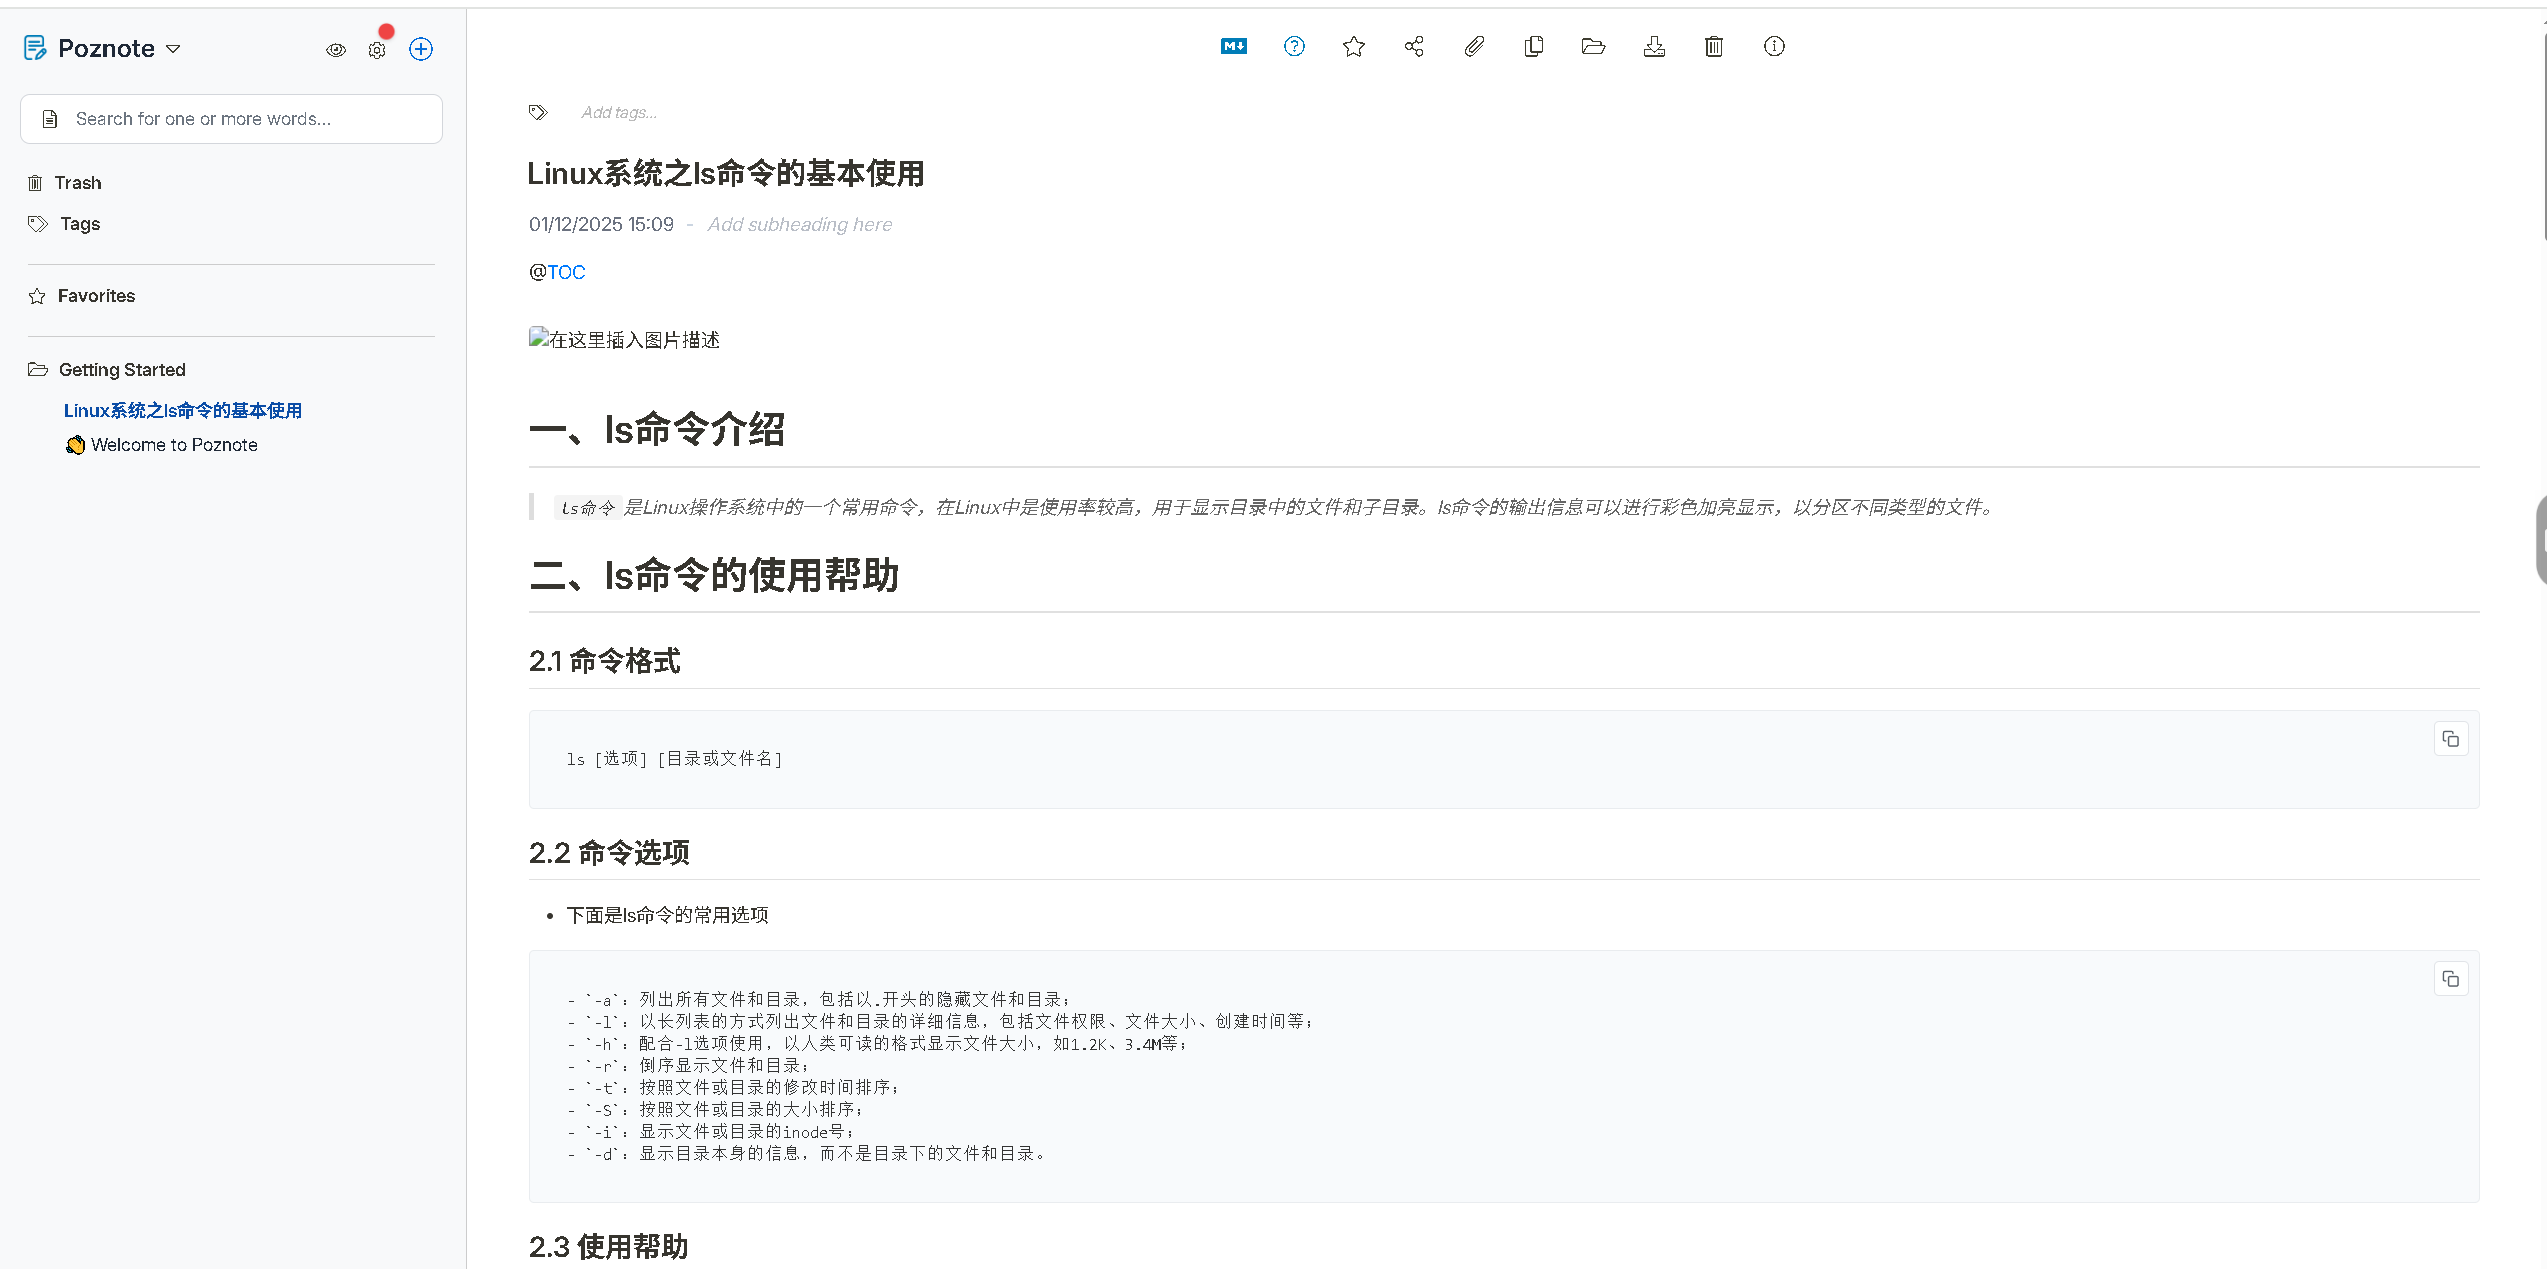The image size is (2547, 1269).
Task: Open the Trash section in sidebar
Action: [x=78, y=182]
